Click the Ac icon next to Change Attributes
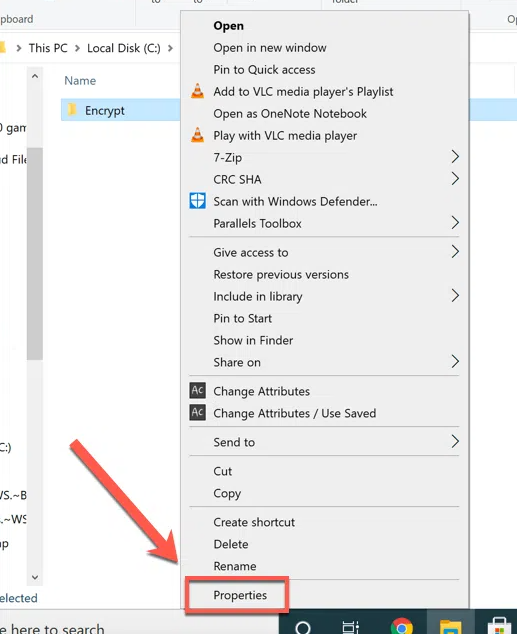 click(197, 391)
